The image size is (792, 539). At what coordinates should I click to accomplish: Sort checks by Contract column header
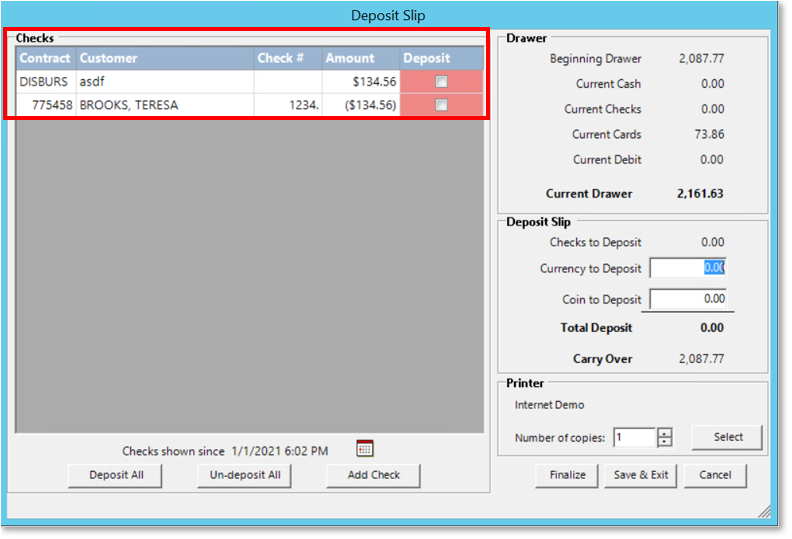tap(45, 58)
